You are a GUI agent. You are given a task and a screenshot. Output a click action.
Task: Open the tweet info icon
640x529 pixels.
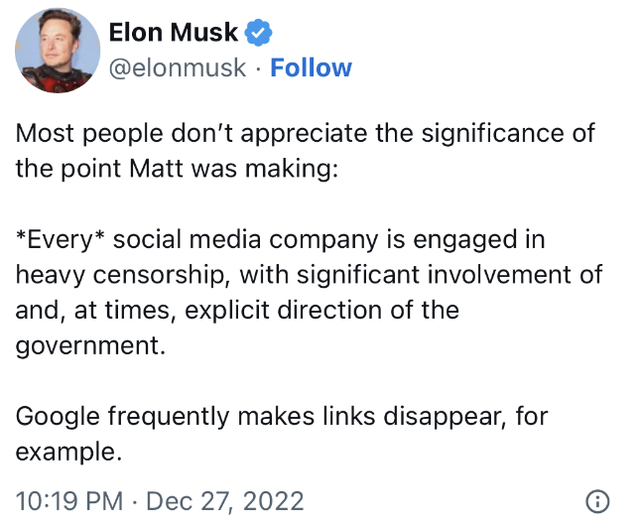click(597, 500)
